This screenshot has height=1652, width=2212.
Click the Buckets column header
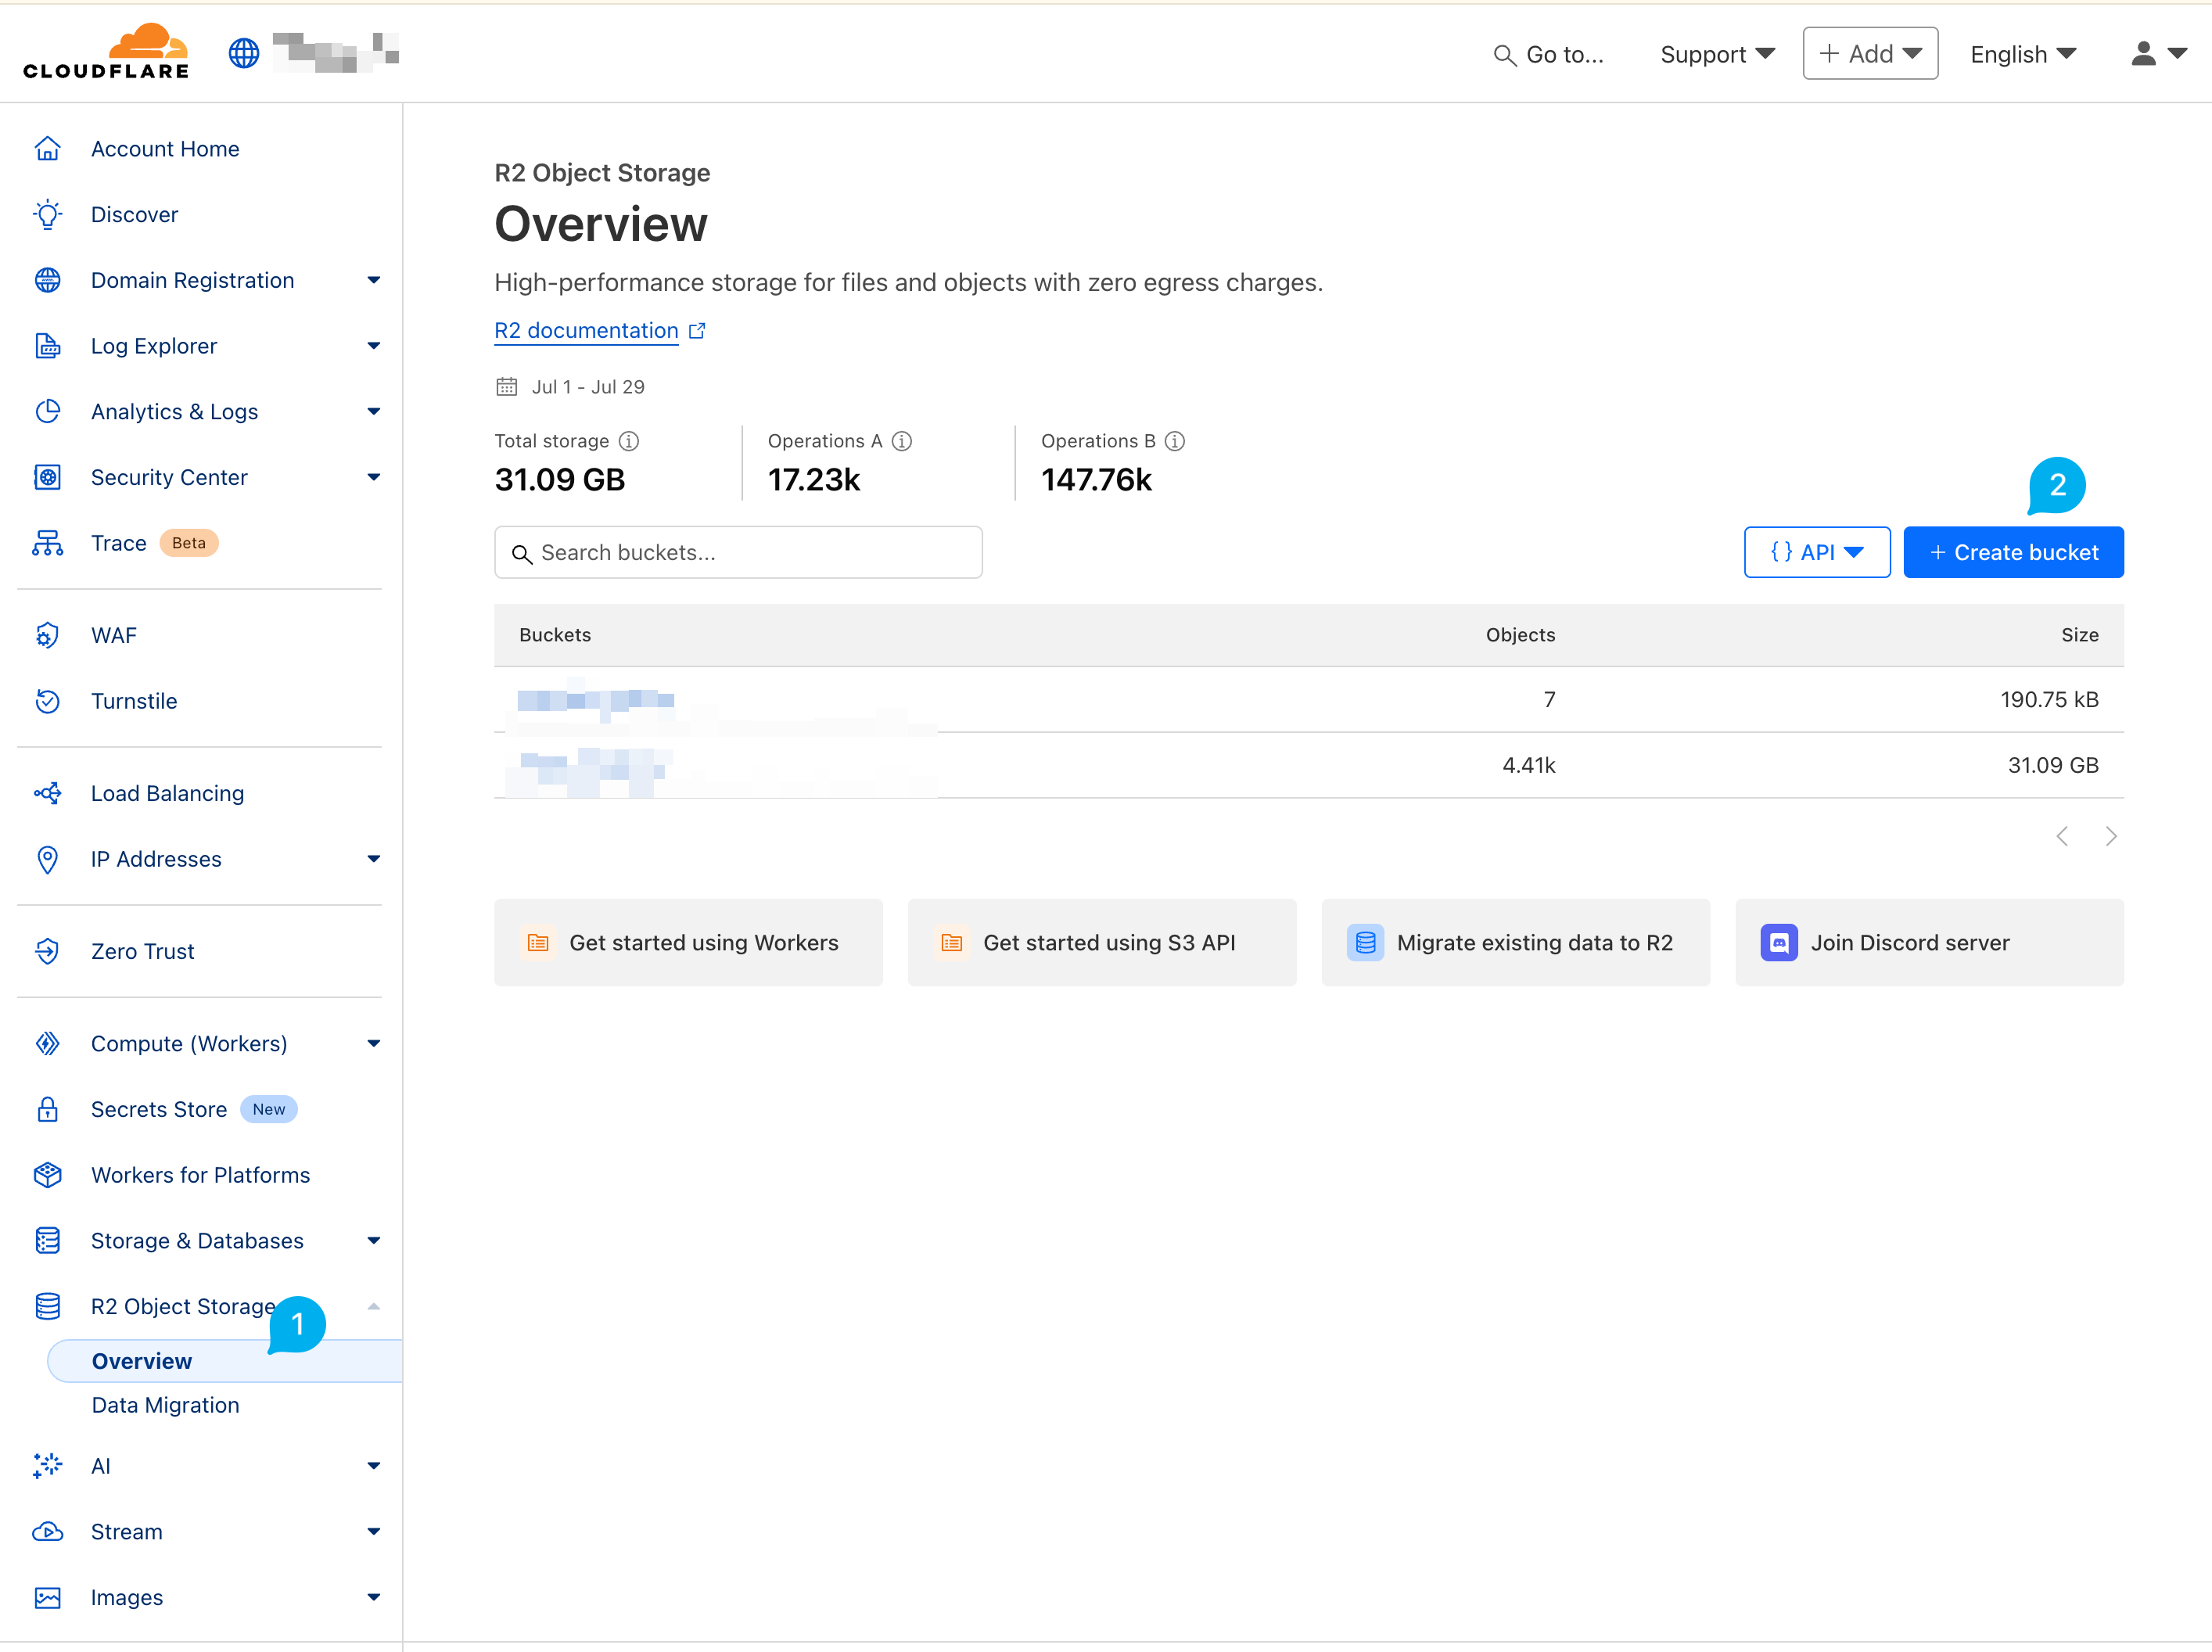pos(555,634)
